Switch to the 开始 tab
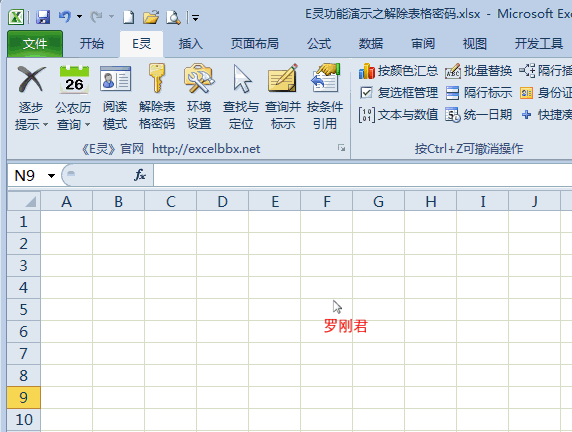Viewport: 572px width, 432px height. (92, 44)
